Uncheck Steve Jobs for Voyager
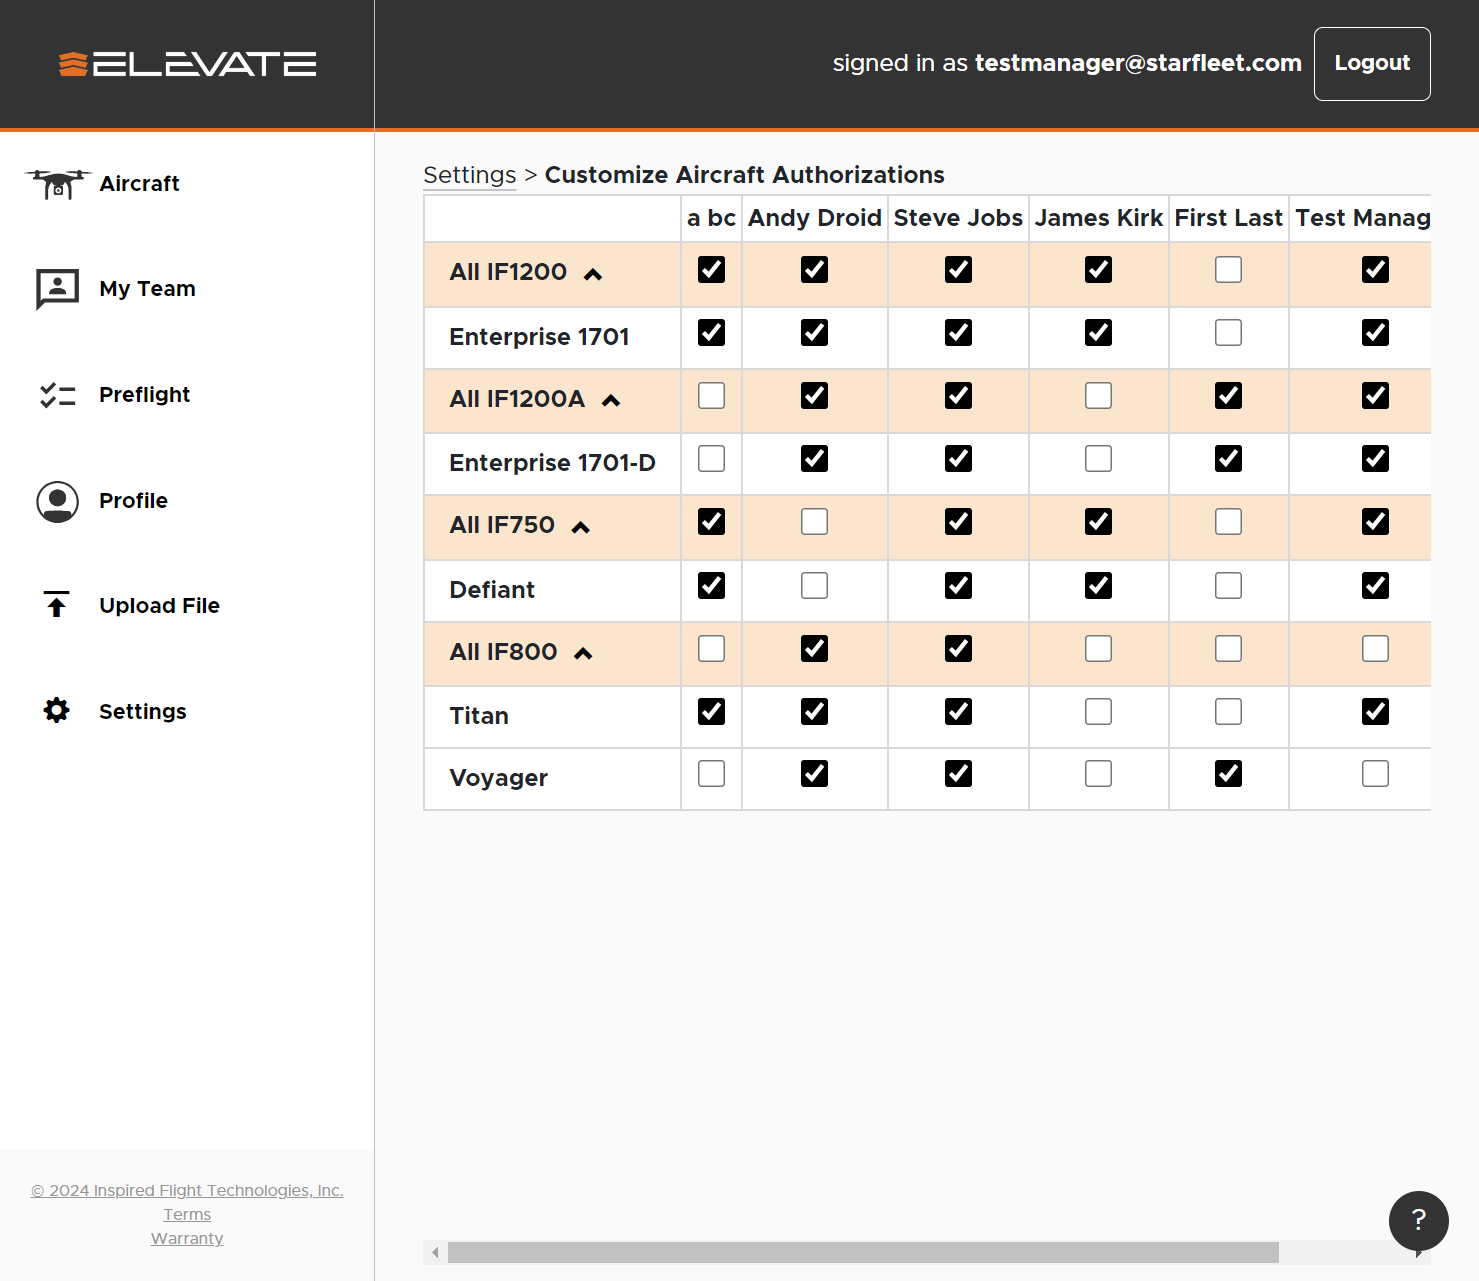1479x1281 pixels. (958, 774)
